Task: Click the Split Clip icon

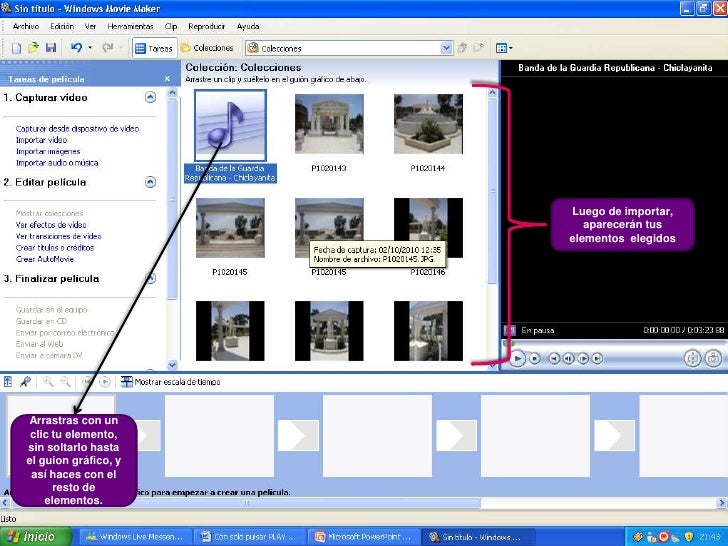Action: tap(692, 357)
